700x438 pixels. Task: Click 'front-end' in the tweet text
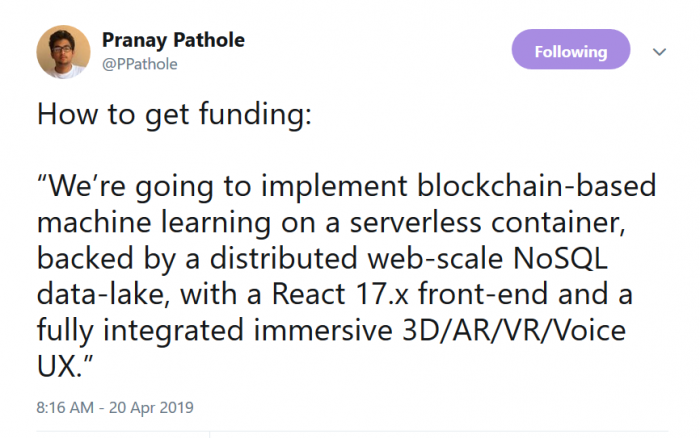(x=483, y=294)
